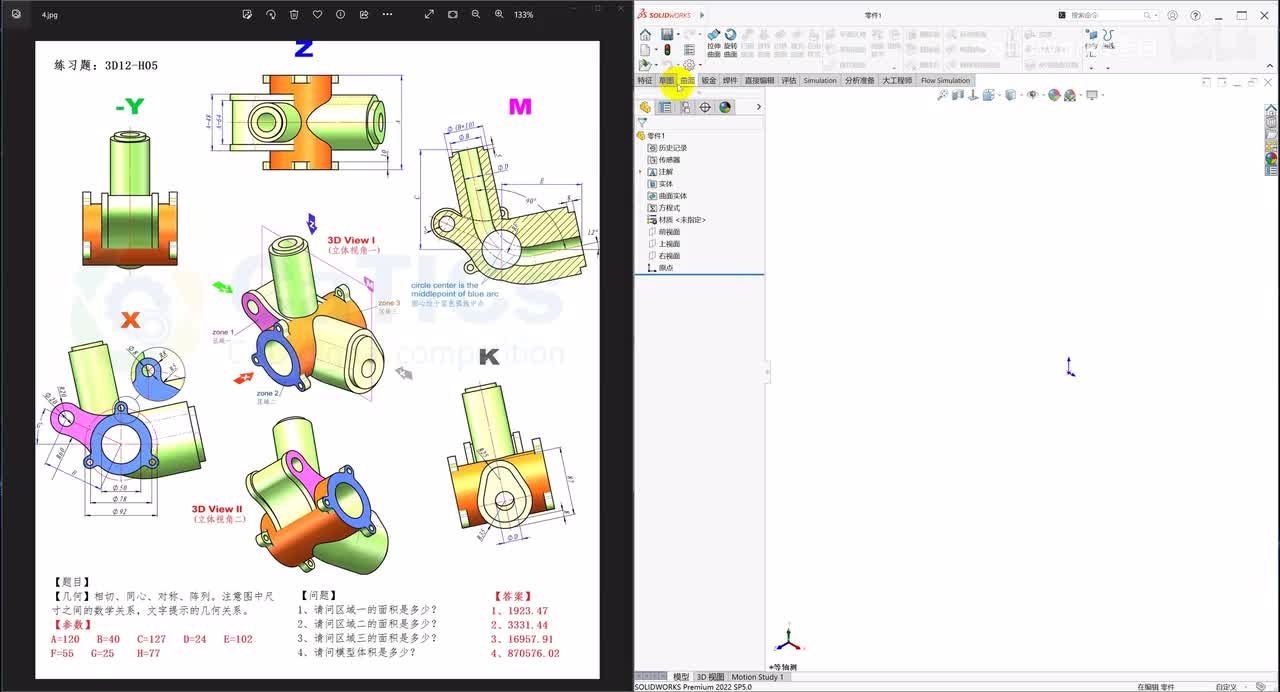Click the traffic light rebuild icon
The width and height of the screenshot is (1280, 692).
click(667, 49)
